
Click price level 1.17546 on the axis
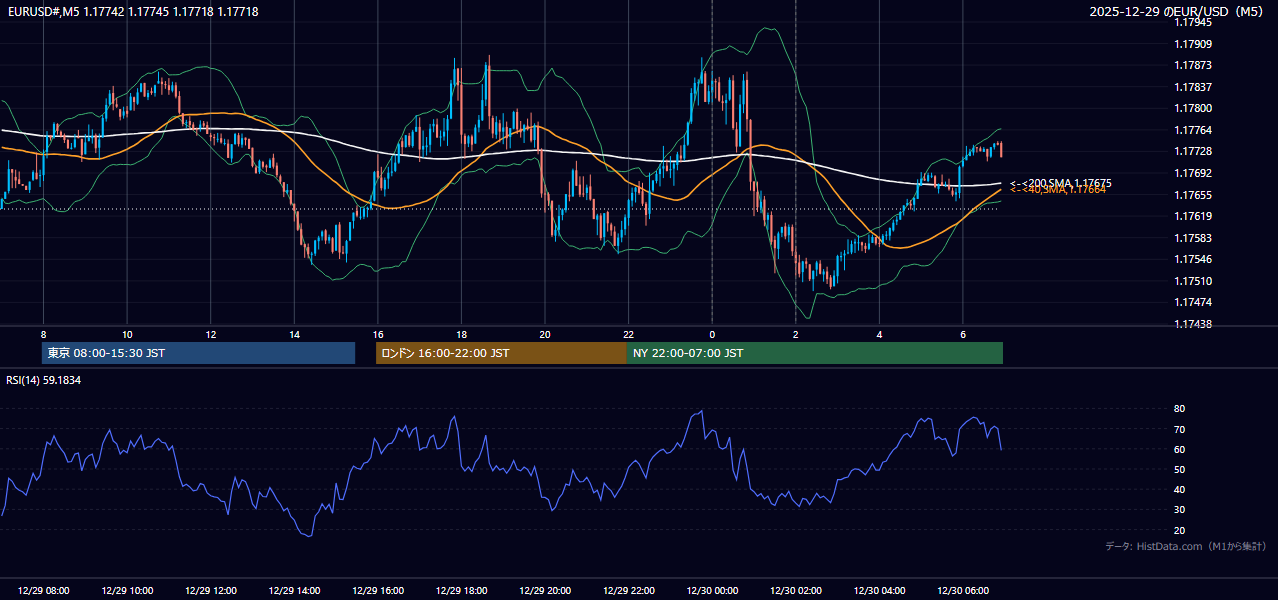pyautogui.click(x=1193, y=259)
